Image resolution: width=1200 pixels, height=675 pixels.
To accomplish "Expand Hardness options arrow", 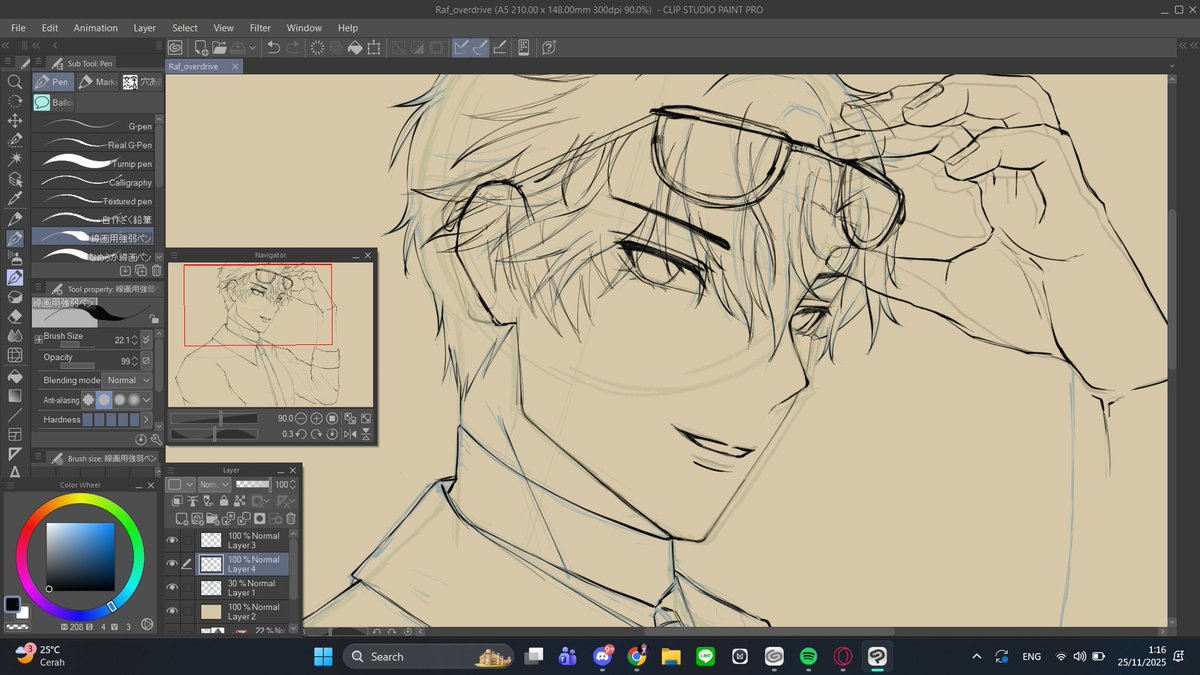I will (147, 420).
